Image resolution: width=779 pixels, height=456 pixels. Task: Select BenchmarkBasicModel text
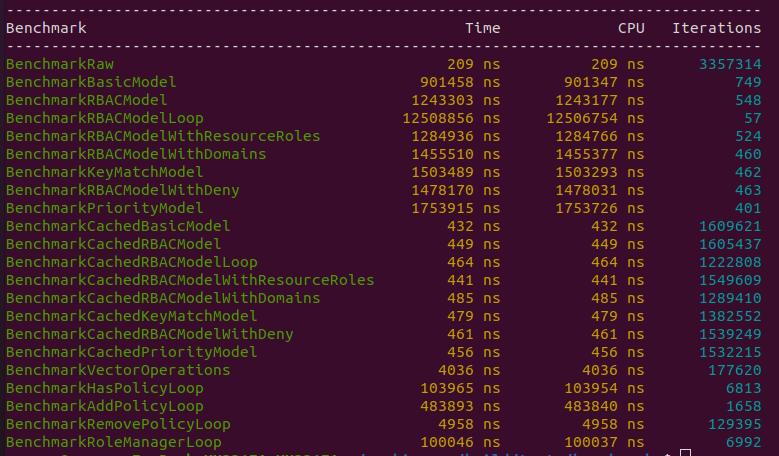(x=91, y=82)
